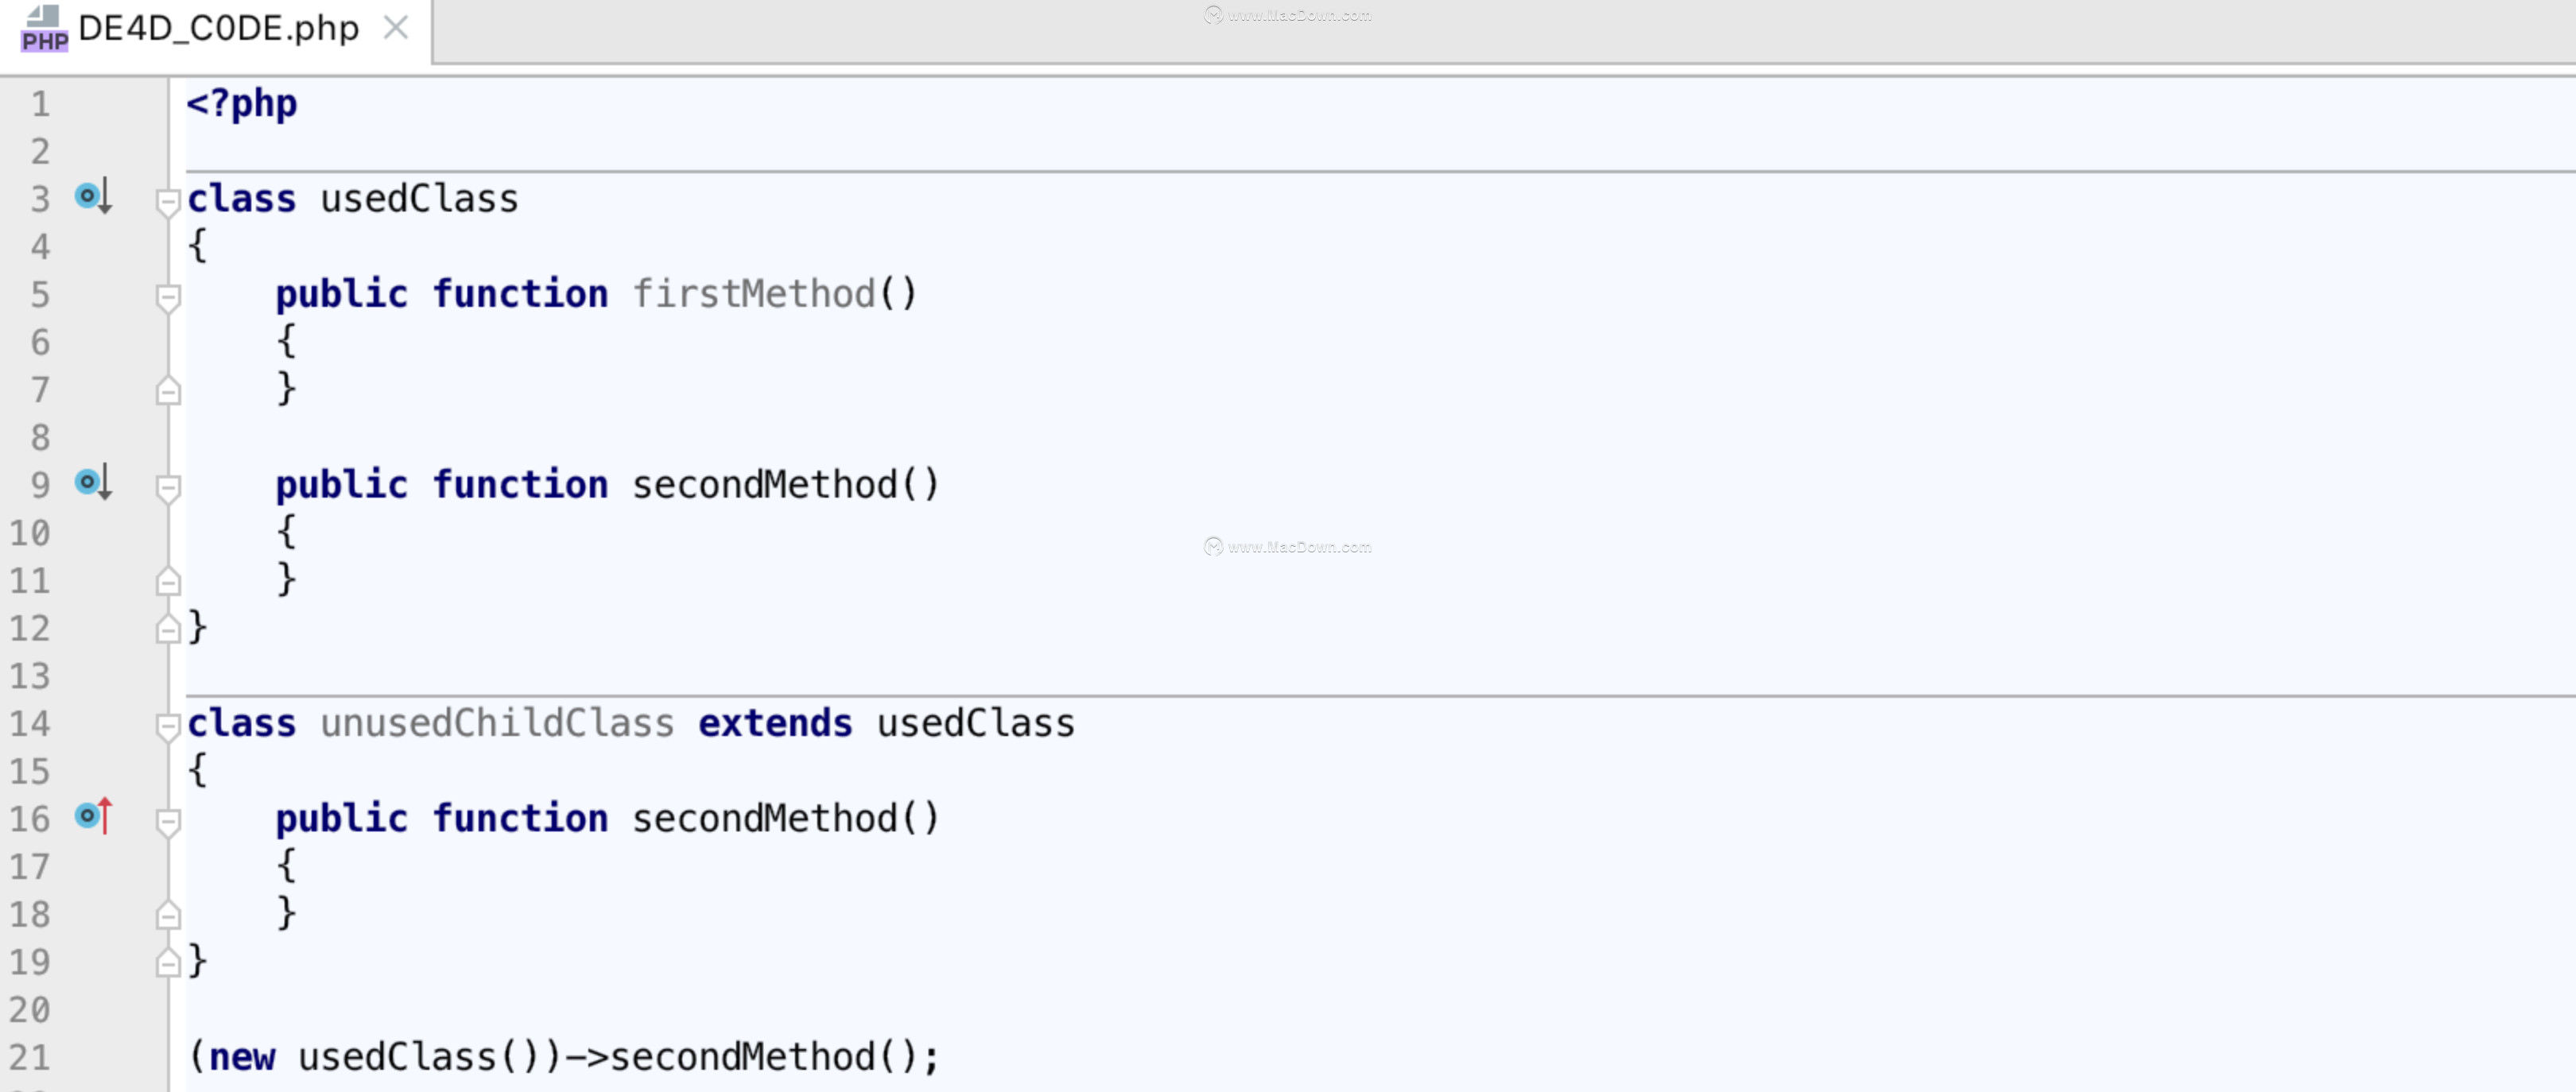Click secondMethod name on line 9

pos(764,484)
